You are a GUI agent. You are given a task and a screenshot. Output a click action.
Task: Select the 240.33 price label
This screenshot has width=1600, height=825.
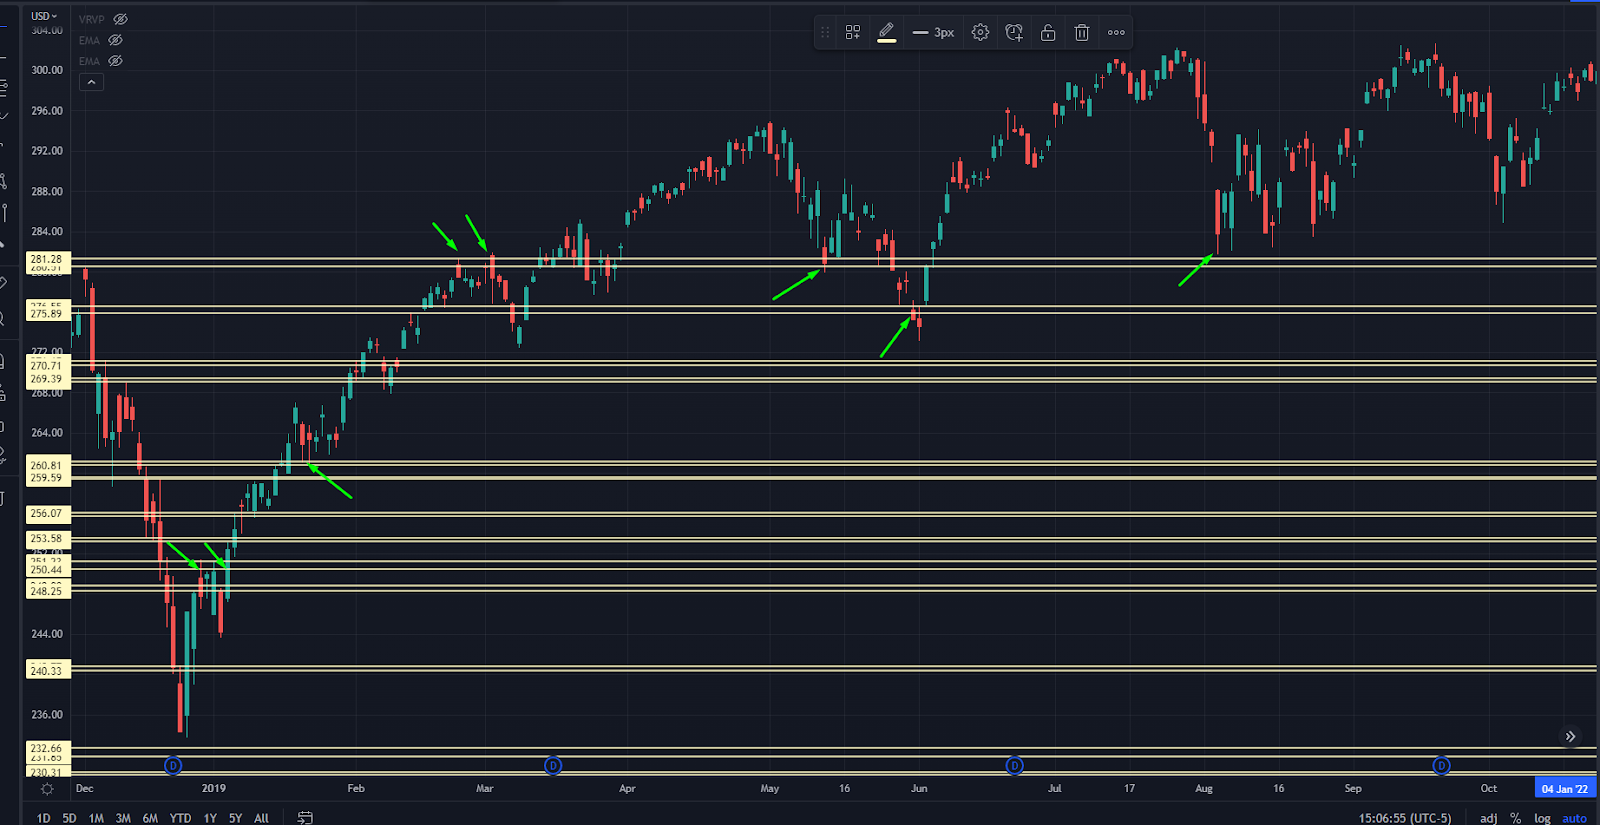point(46,670)
